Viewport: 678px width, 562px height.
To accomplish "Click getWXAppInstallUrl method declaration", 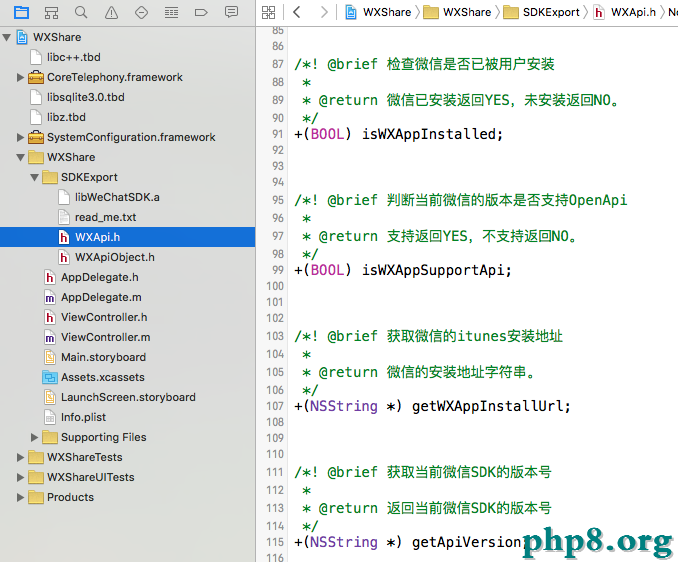I will (x=491, y=406).
